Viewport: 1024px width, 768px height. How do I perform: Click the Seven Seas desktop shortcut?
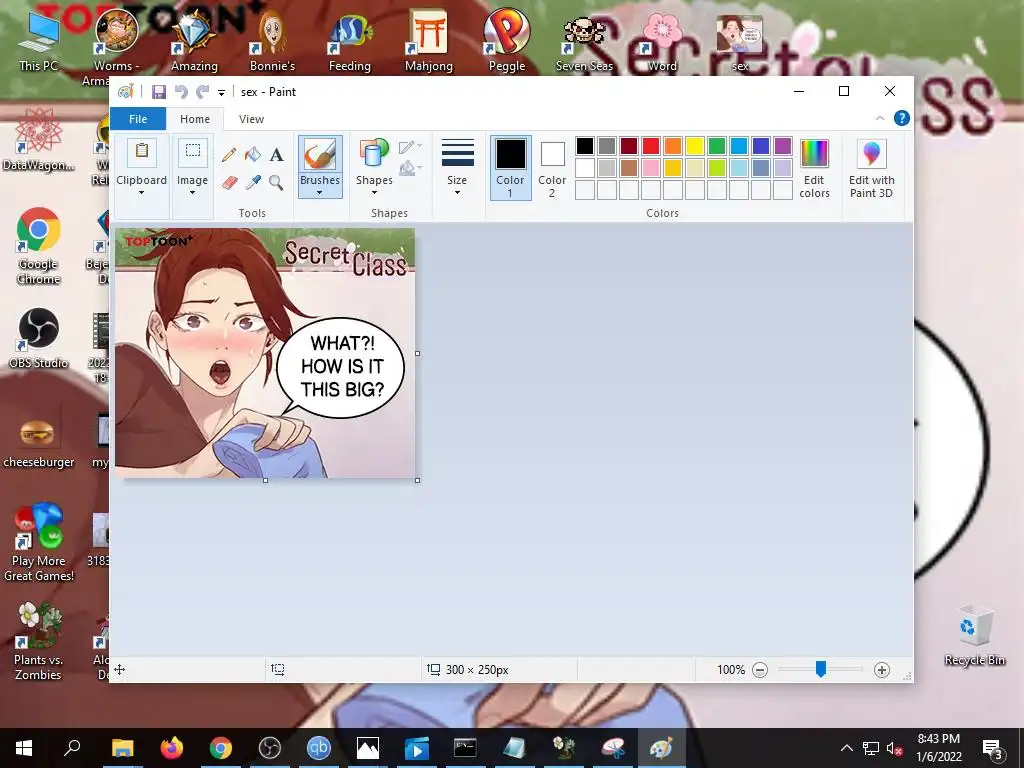point(584,43)
